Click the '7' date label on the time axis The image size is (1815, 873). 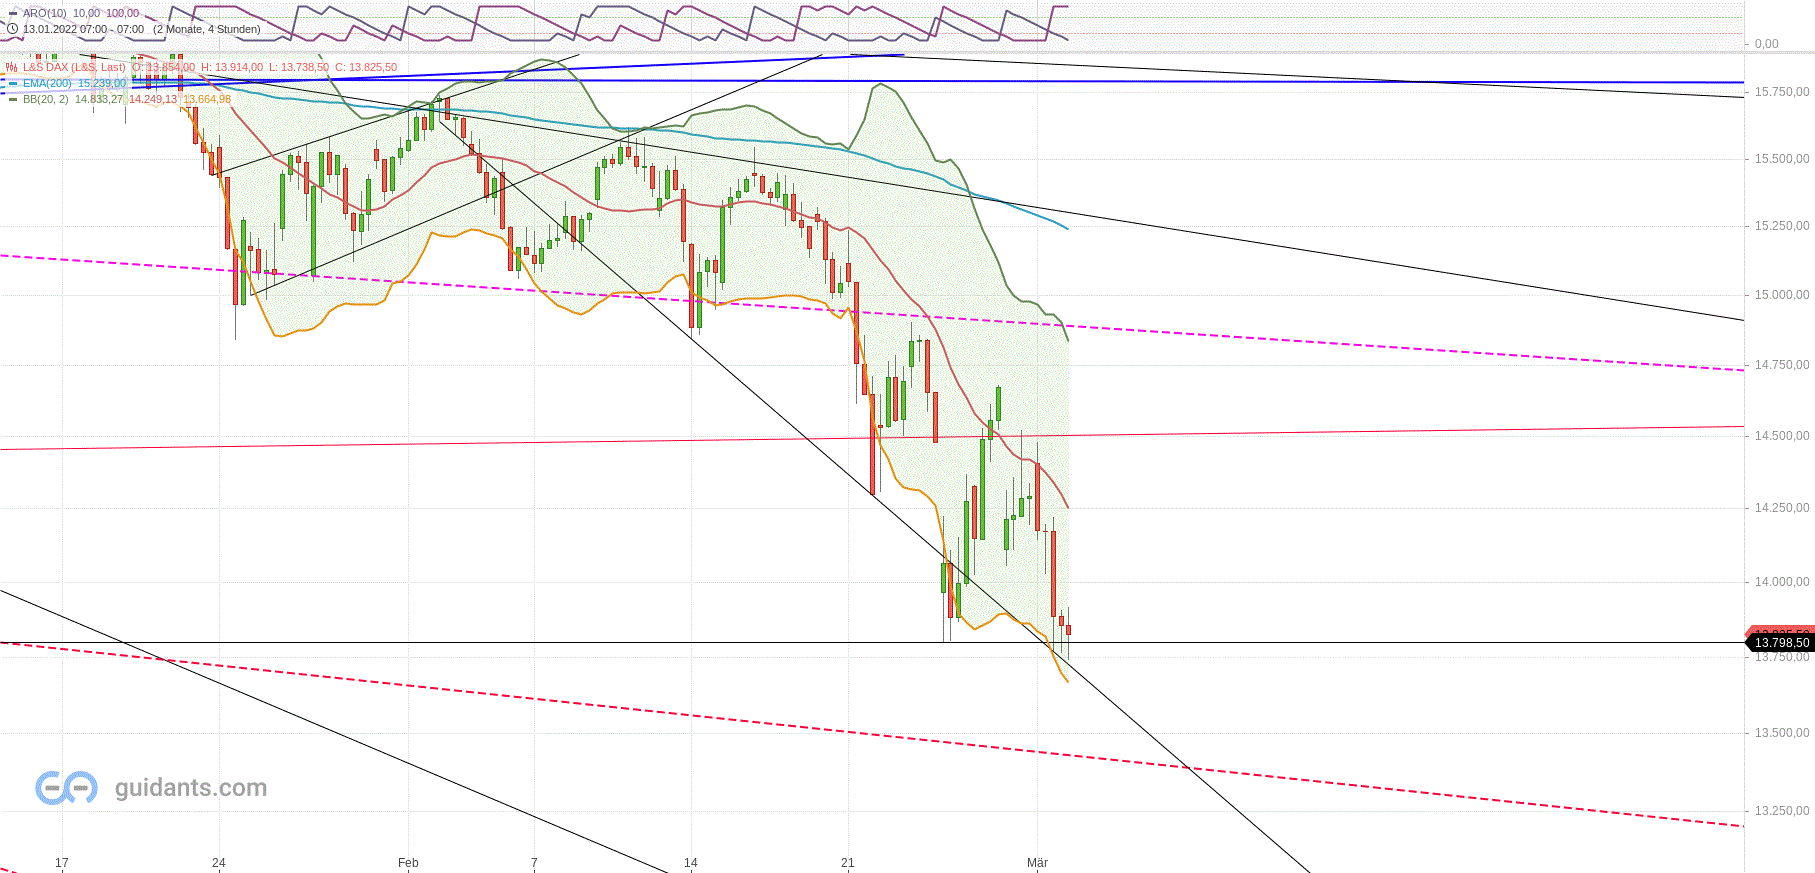(x=534, y=863)
